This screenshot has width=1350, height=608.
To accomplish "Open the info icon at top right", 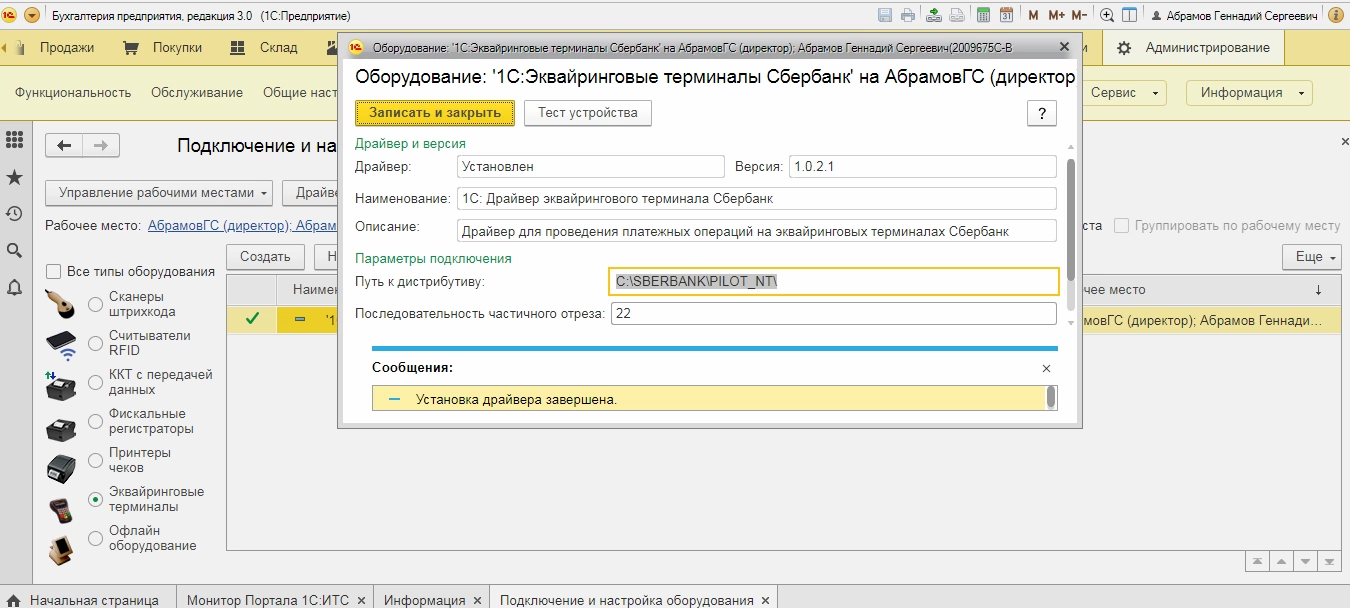I will (1336, 15).
